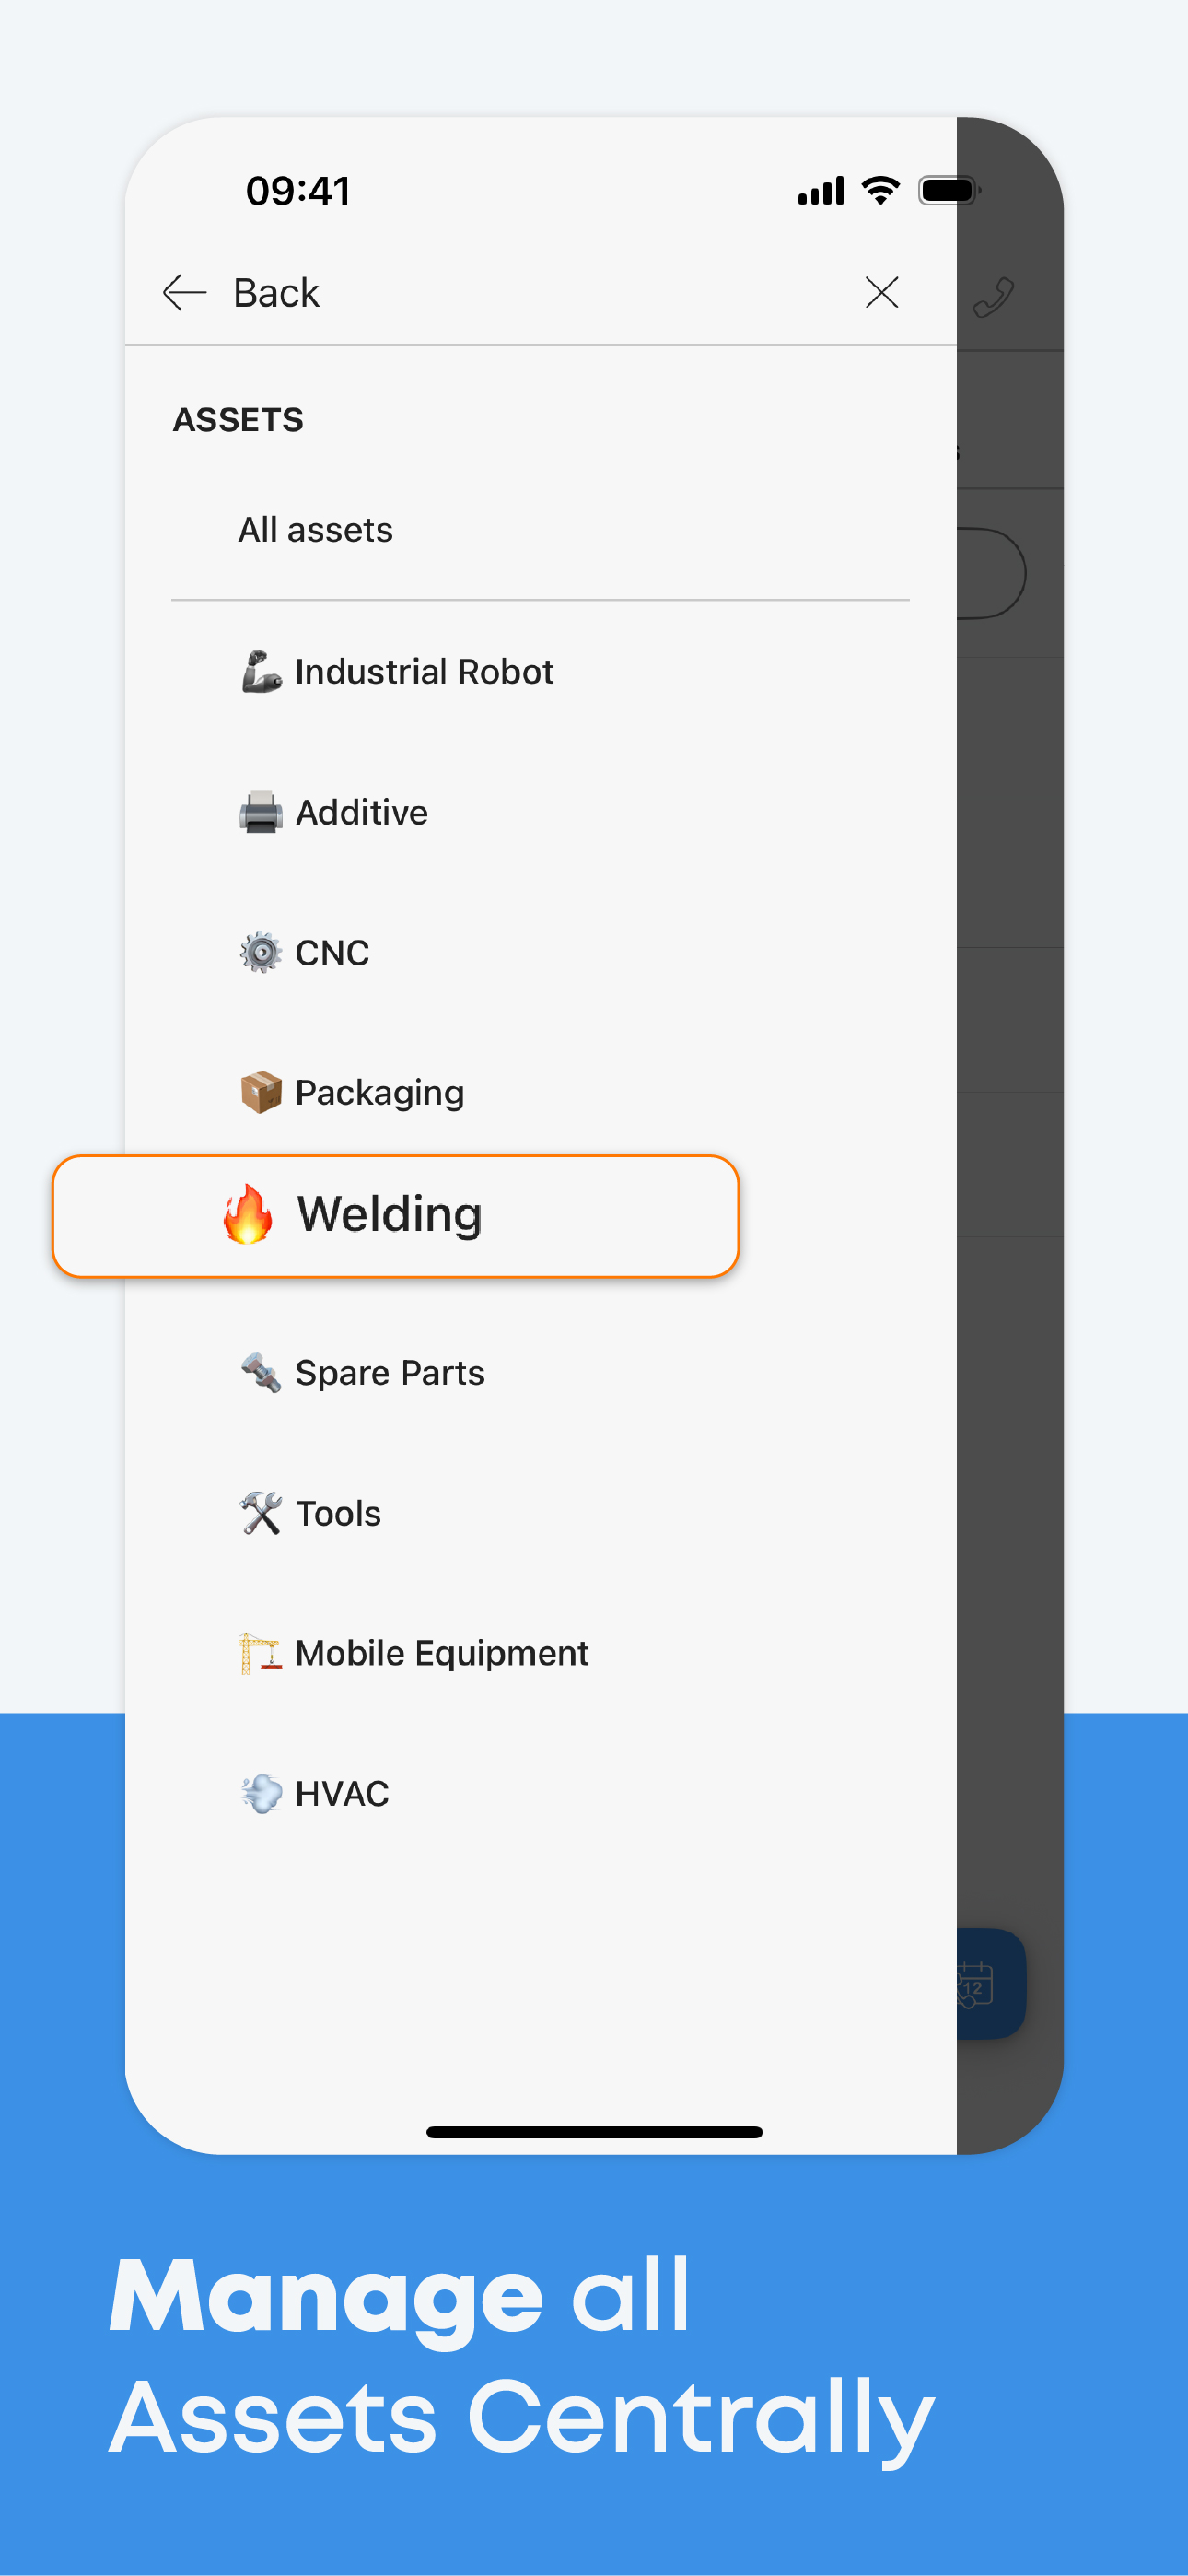
Task: Tap the crane icon beside Mobile Equipment
Action: 261,1653
